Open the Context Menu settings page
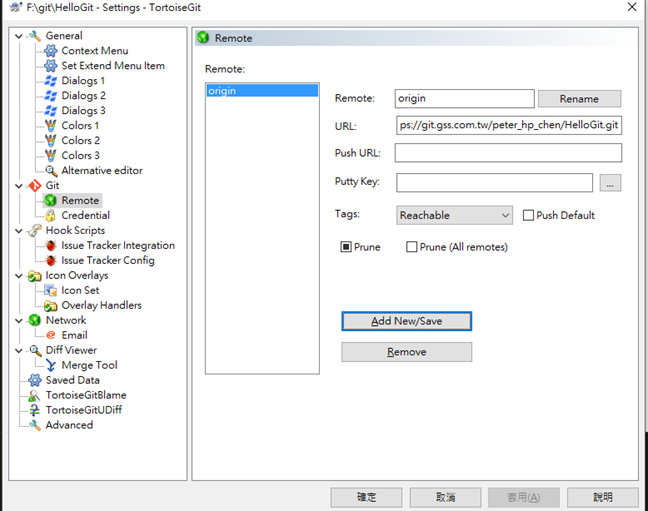Viewport: 648px width, 511px height. tap(95, 51)
